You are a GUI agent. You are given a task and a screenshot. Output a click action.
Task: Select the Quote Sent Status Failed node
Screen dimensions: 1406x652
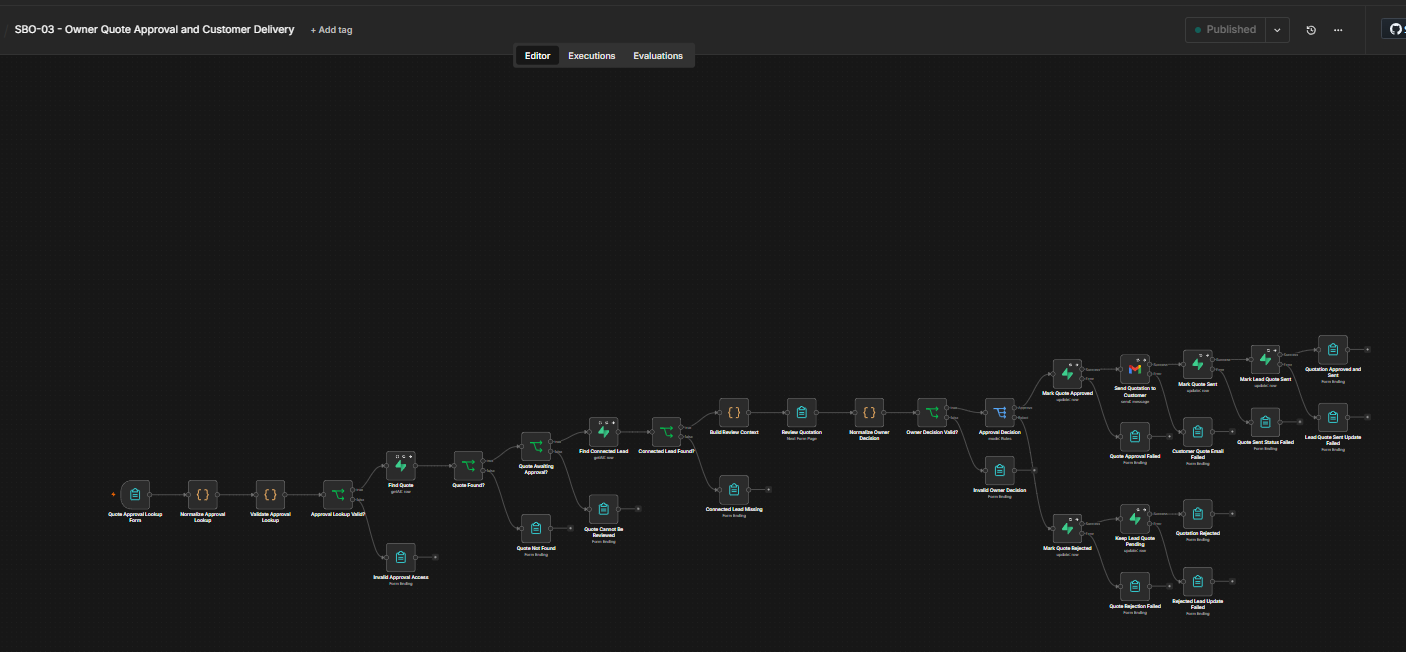1265,422
